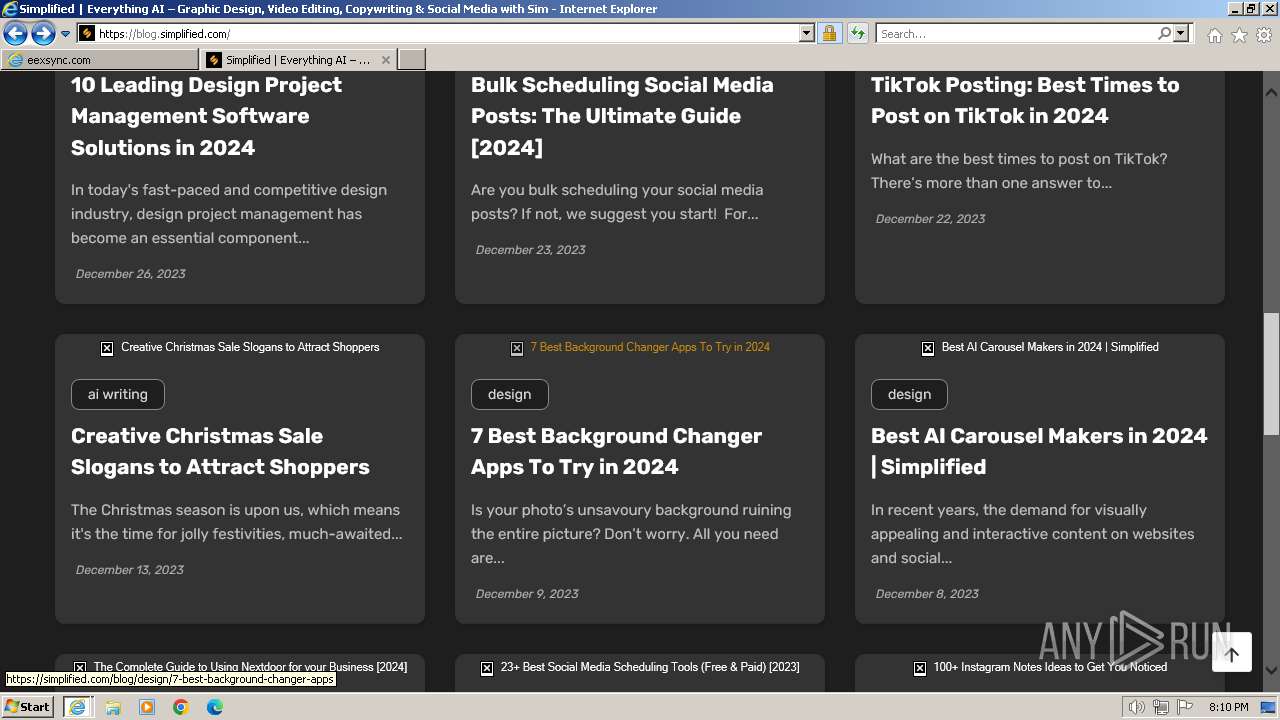
Task: Click the December 8, 2023 date
Action: point(927,594)
